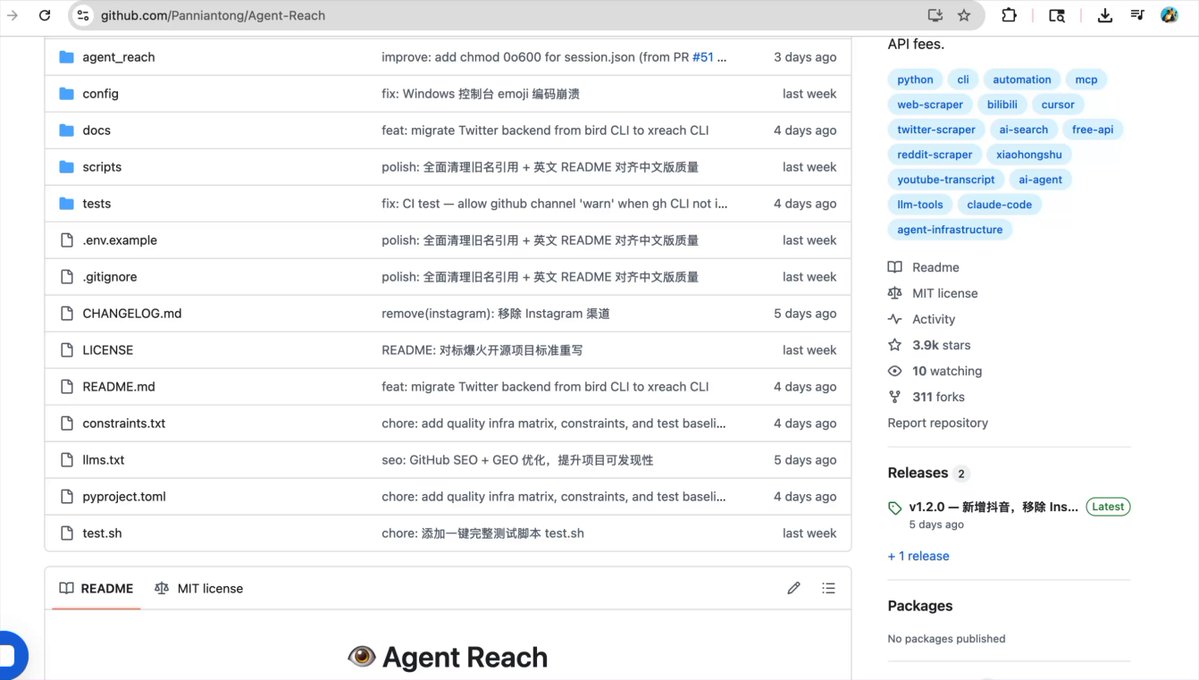This screenshot has width=1199, height=680.
Task: Click the URL address bar field
Action: tap(500, 15)
